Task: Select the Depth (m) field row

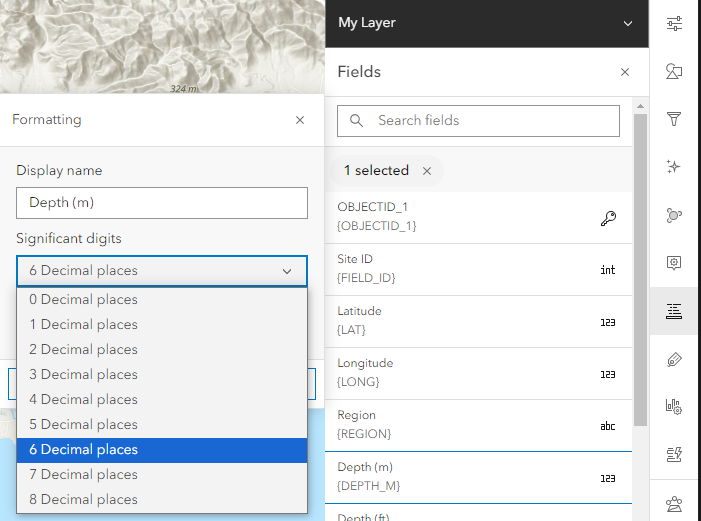Action: (x=478, y=477)
